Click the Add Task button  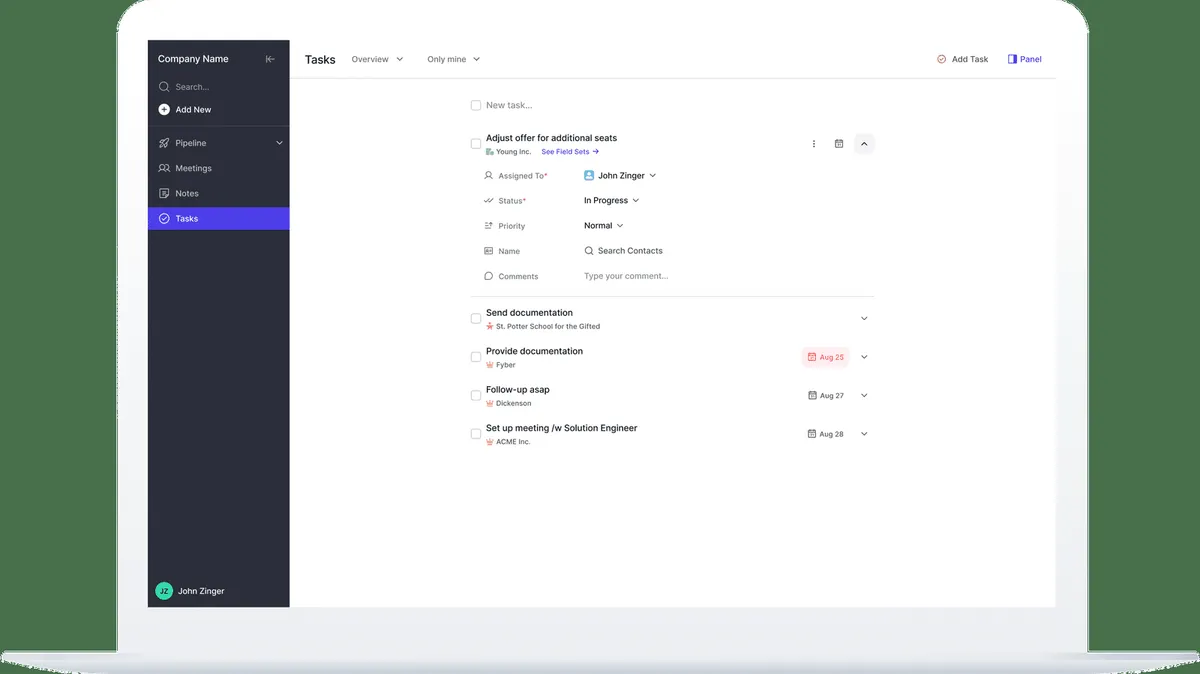tap(962, 59)
